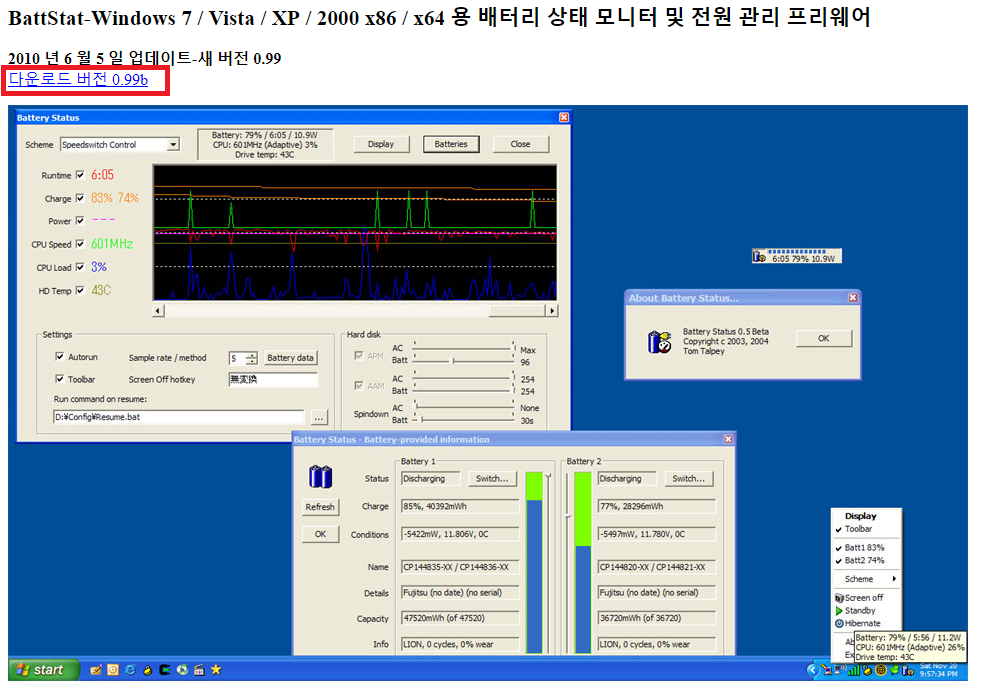Click the green Standby arrow icon
Viewport: 990px width, 692px height.
tap(839, 611)
